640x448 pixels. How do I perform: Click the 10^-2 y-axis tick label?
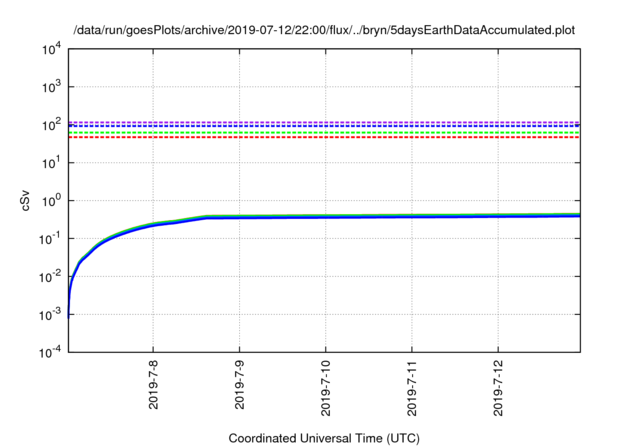click(x=51, y=277)
